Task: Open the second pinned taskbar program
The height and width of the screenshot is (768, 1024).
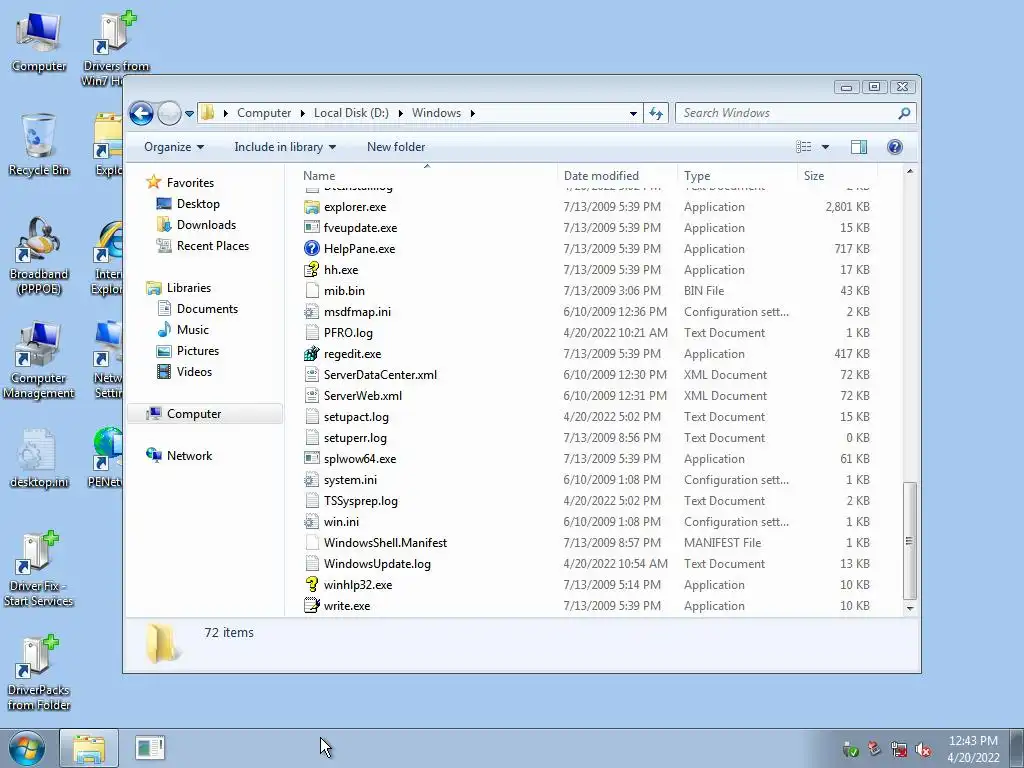Action: (150, 748)
